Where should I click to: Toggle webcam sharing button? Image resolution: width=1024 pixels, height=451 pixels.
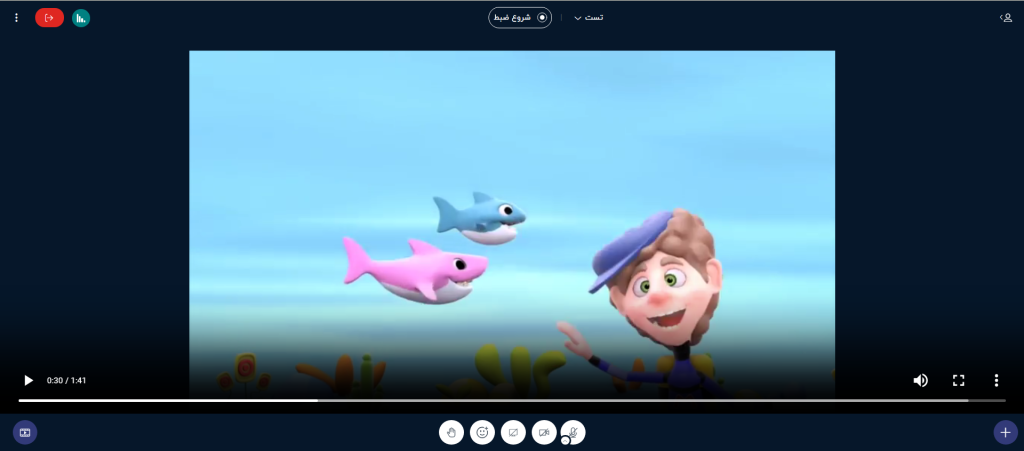[544, 432]
